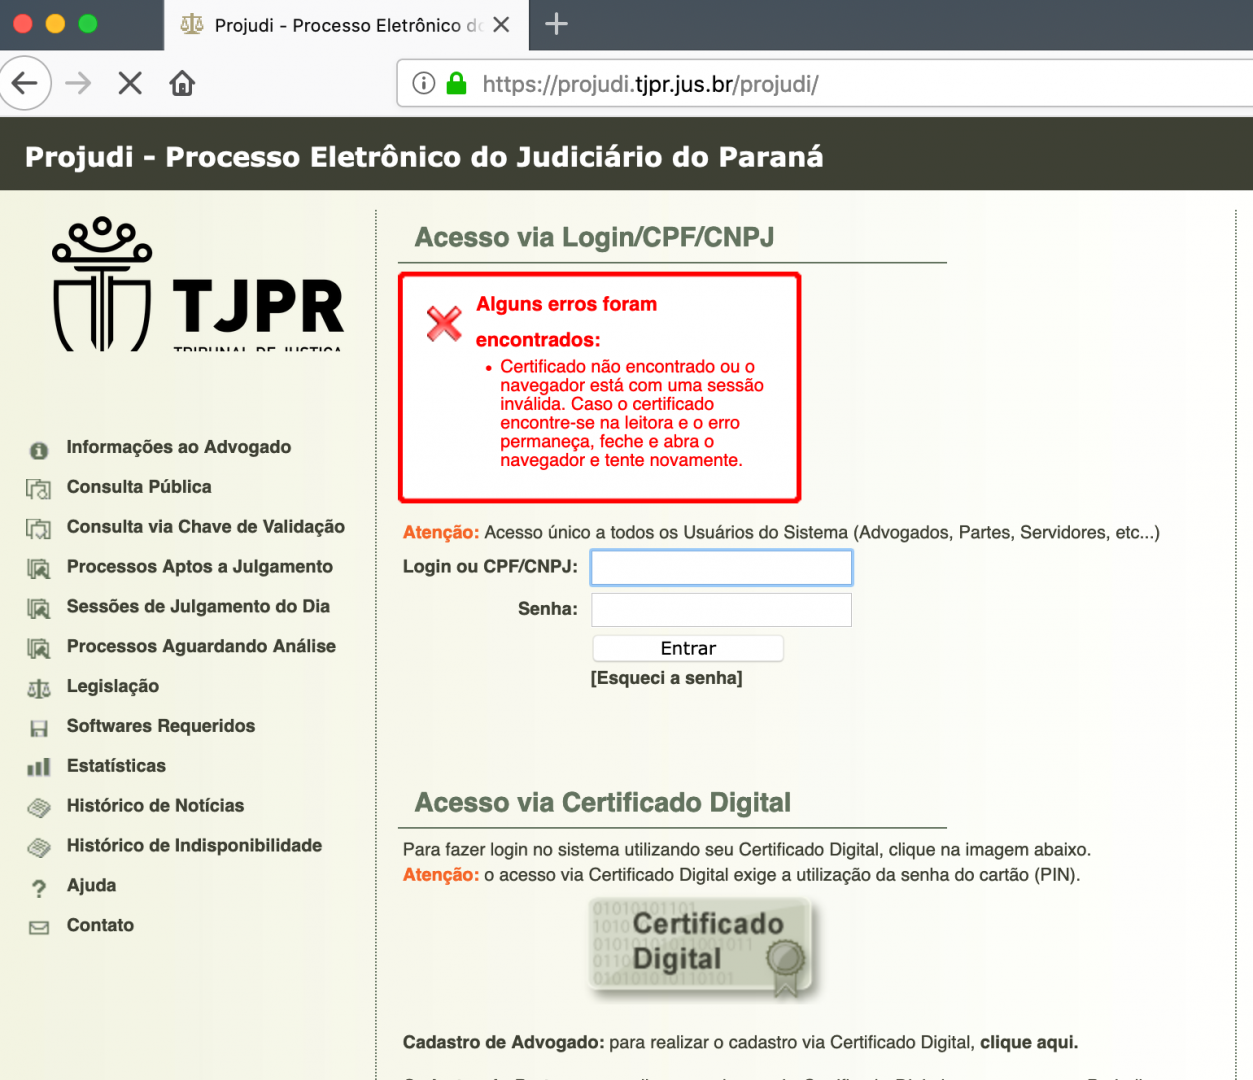Open Softwares Requeridos

click(x=161, y=727)
